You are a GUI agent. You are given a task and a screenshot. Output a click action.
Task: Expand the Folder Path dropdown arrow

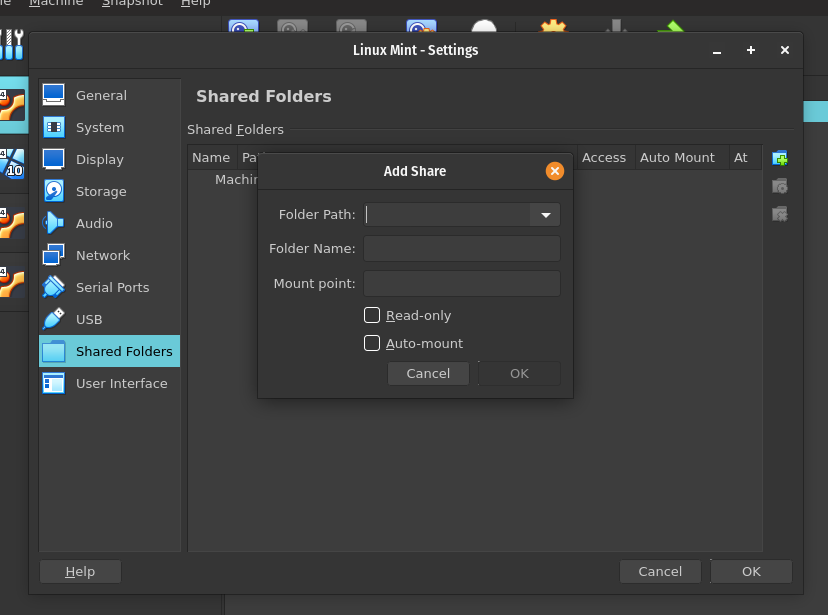[545, 215]
